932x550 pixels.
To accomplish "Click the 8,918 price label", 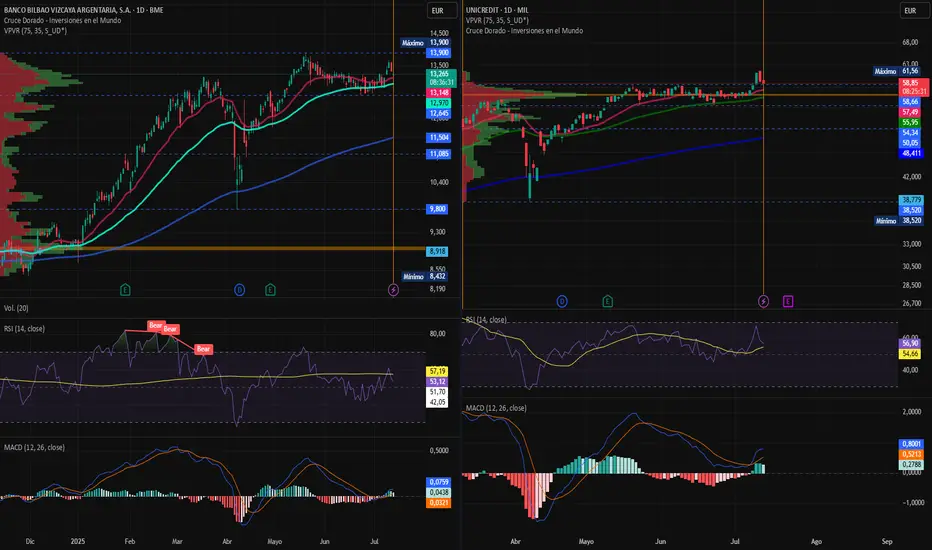I will coord(437,252).
